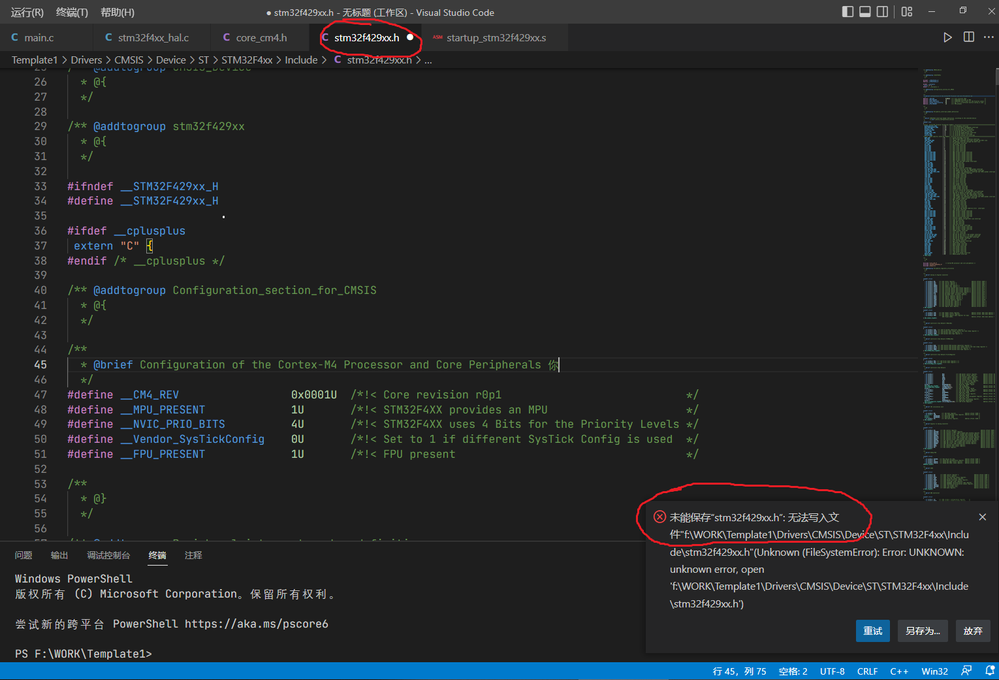Open the customize layout icon
Screen dimensions: 999x680
tap(907, 11)
